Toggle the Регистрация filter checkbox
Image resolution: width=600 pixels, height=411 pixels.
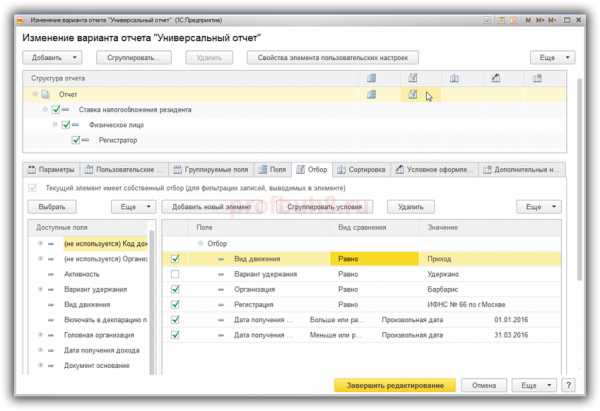click(175, 305)
